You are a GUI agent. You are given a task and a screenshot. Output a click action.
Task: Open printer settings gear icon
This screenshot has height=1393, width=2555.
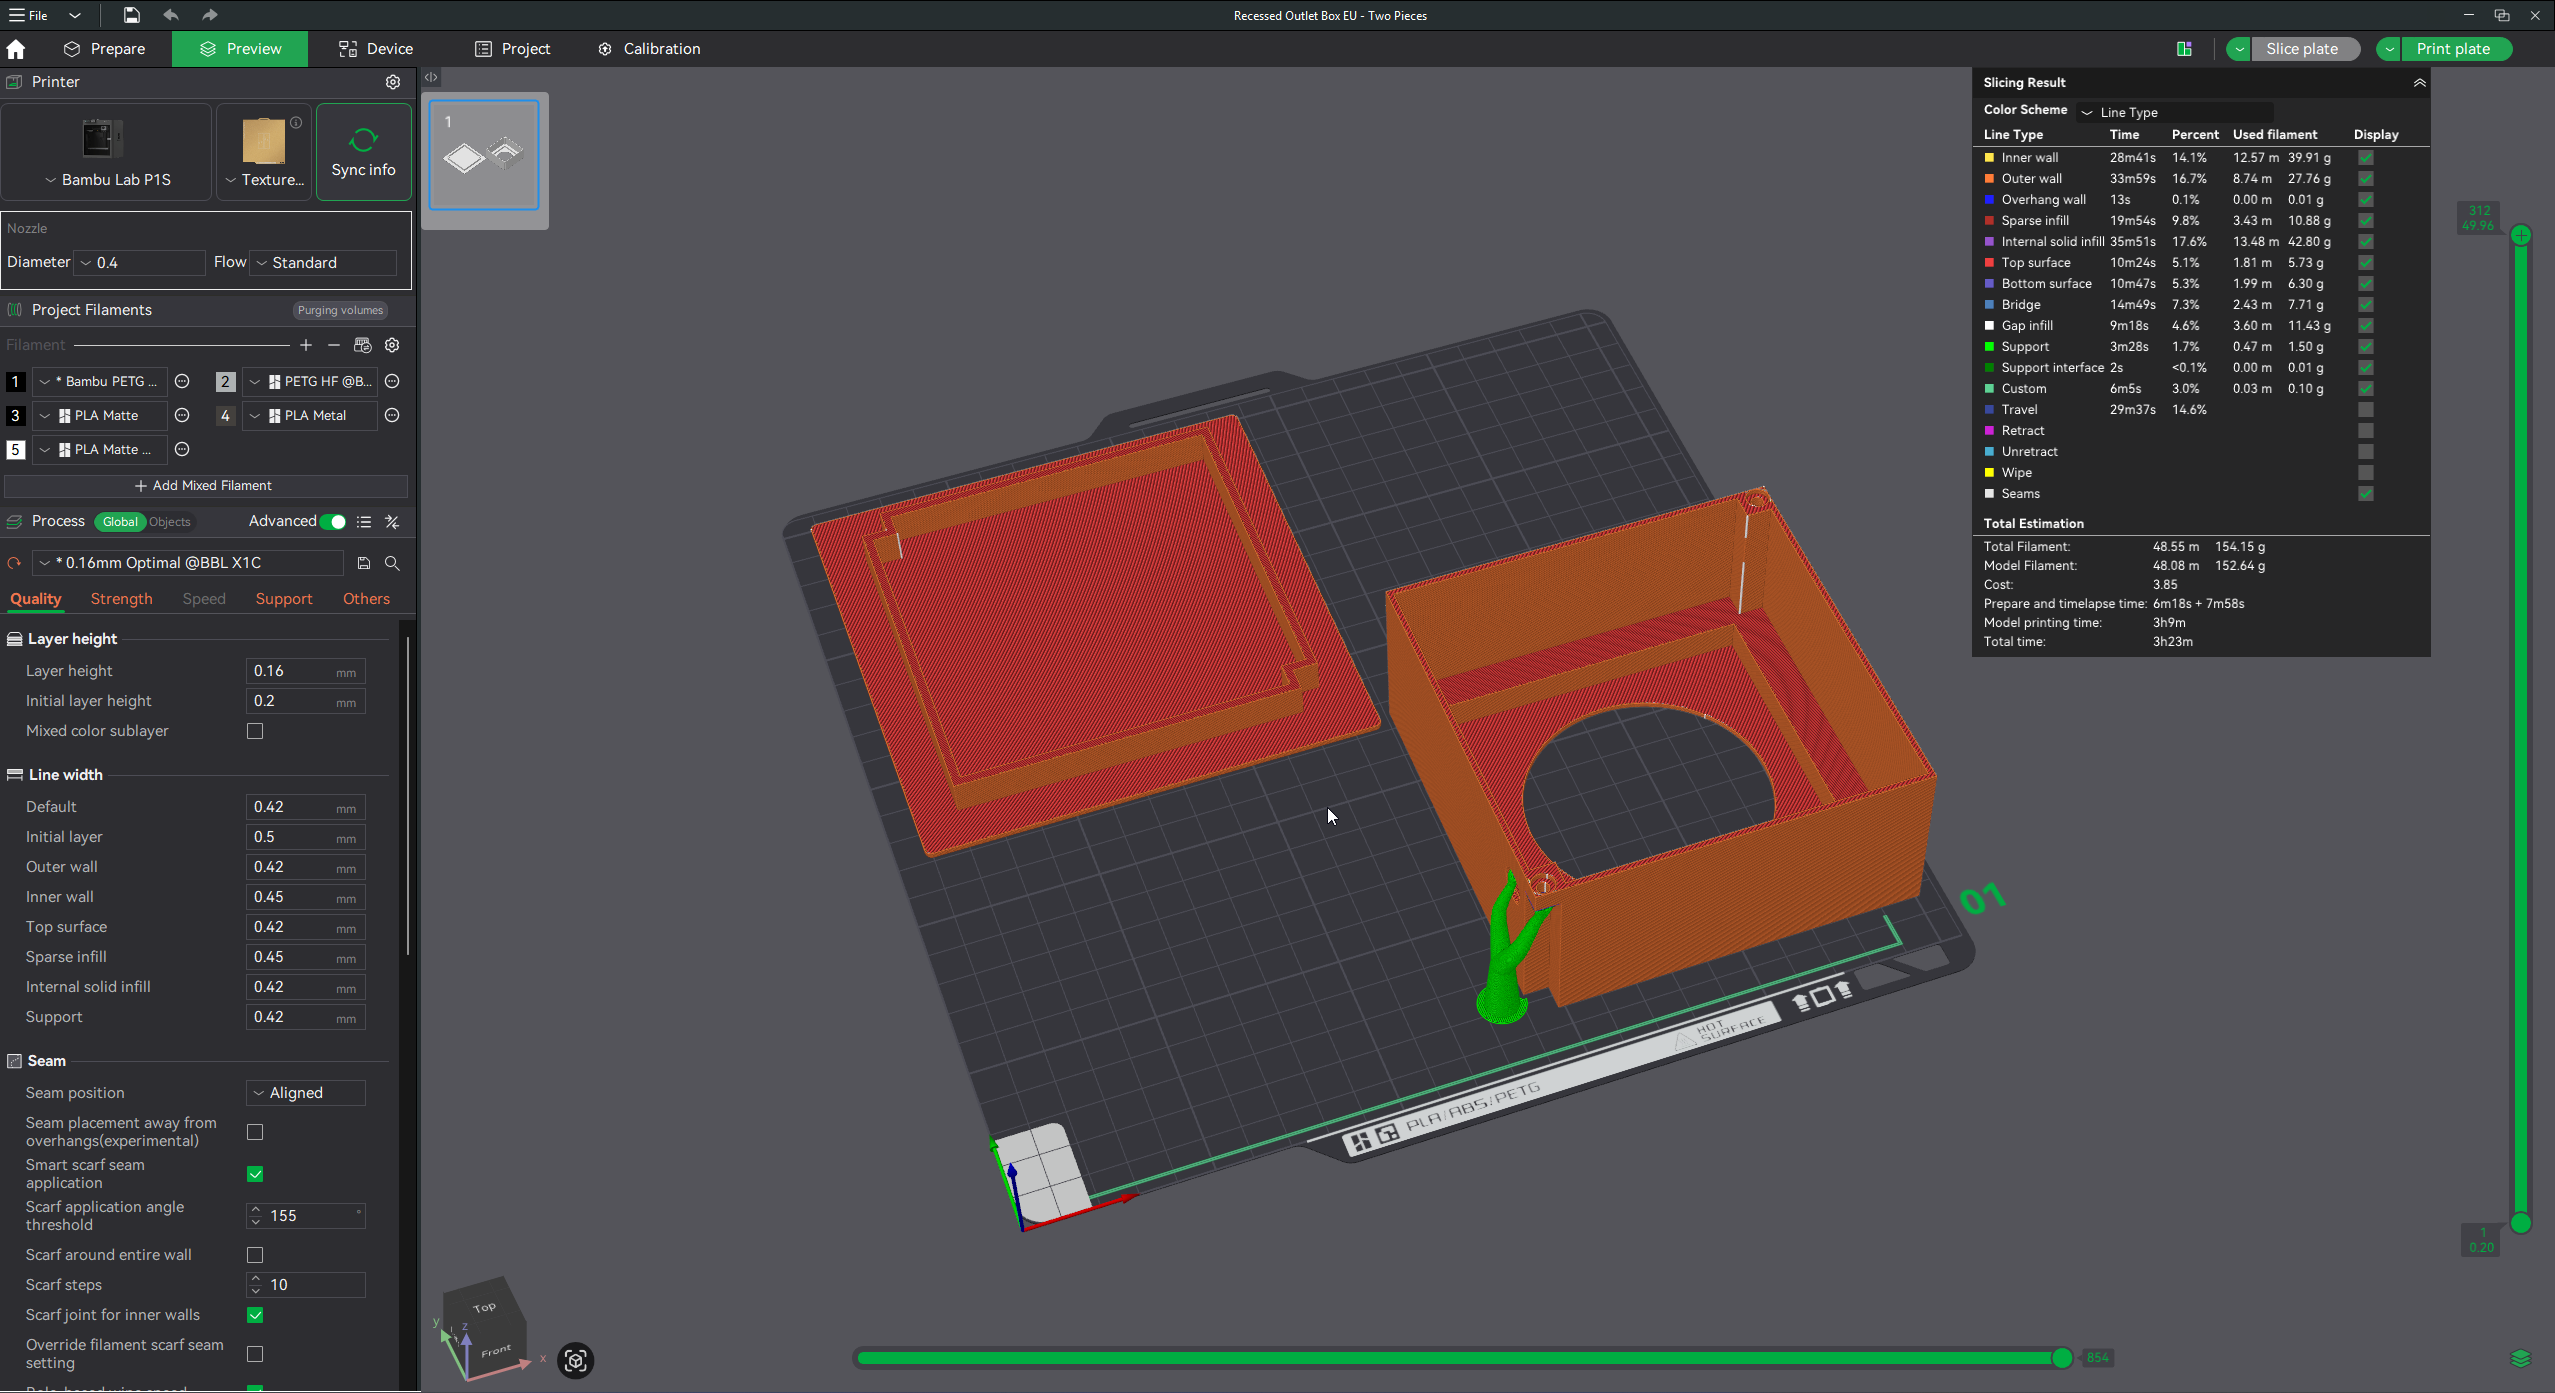click(393, 82)
